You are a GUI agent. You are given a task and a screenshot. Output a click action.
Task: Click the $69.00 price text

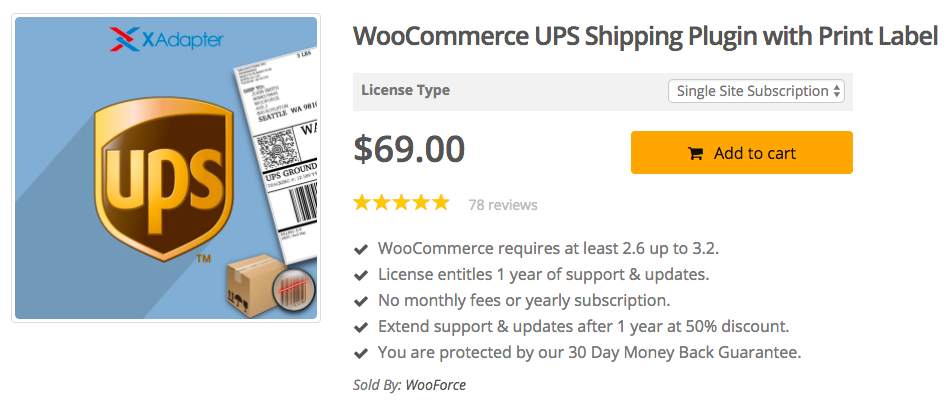tap(409, 150)
